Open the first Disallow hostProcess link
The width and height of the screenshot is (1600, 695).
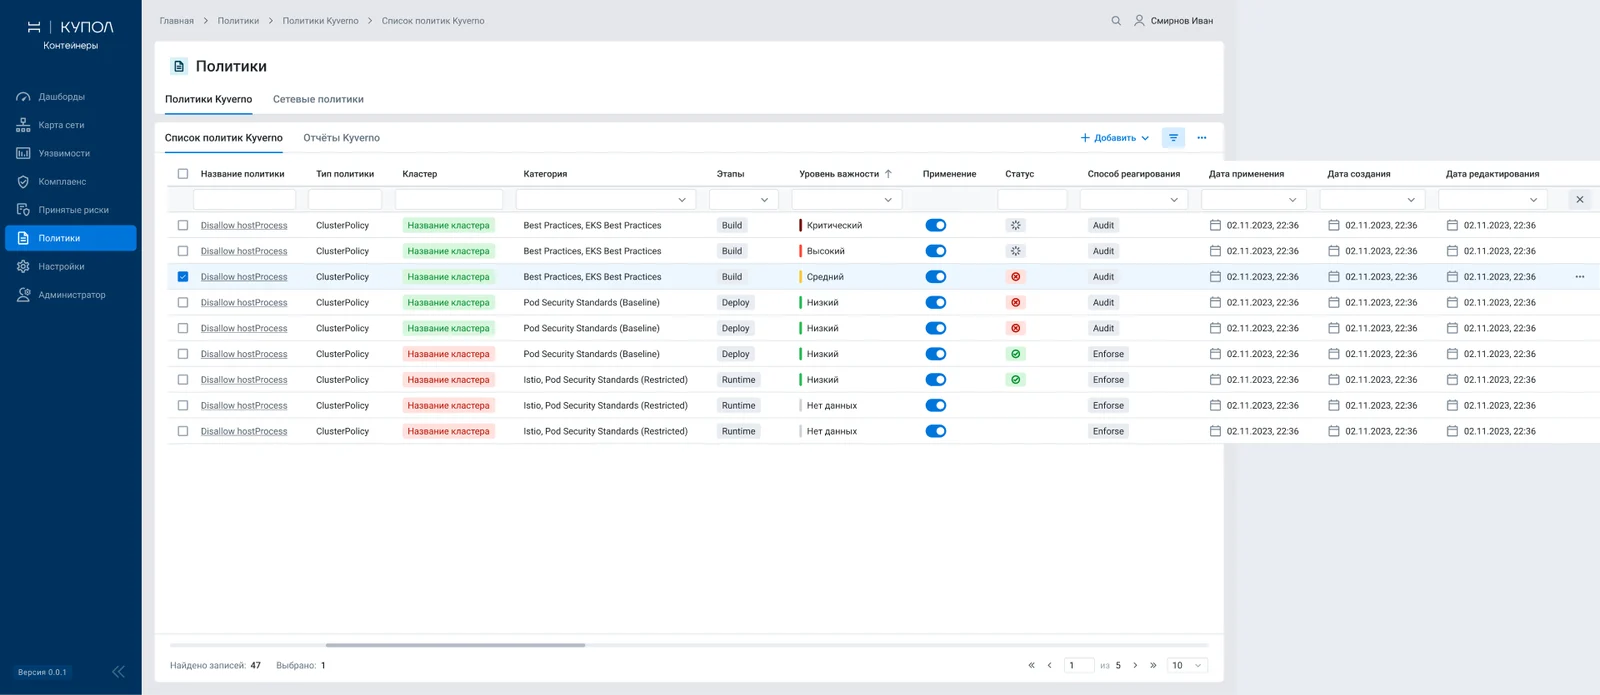point(244,225)
